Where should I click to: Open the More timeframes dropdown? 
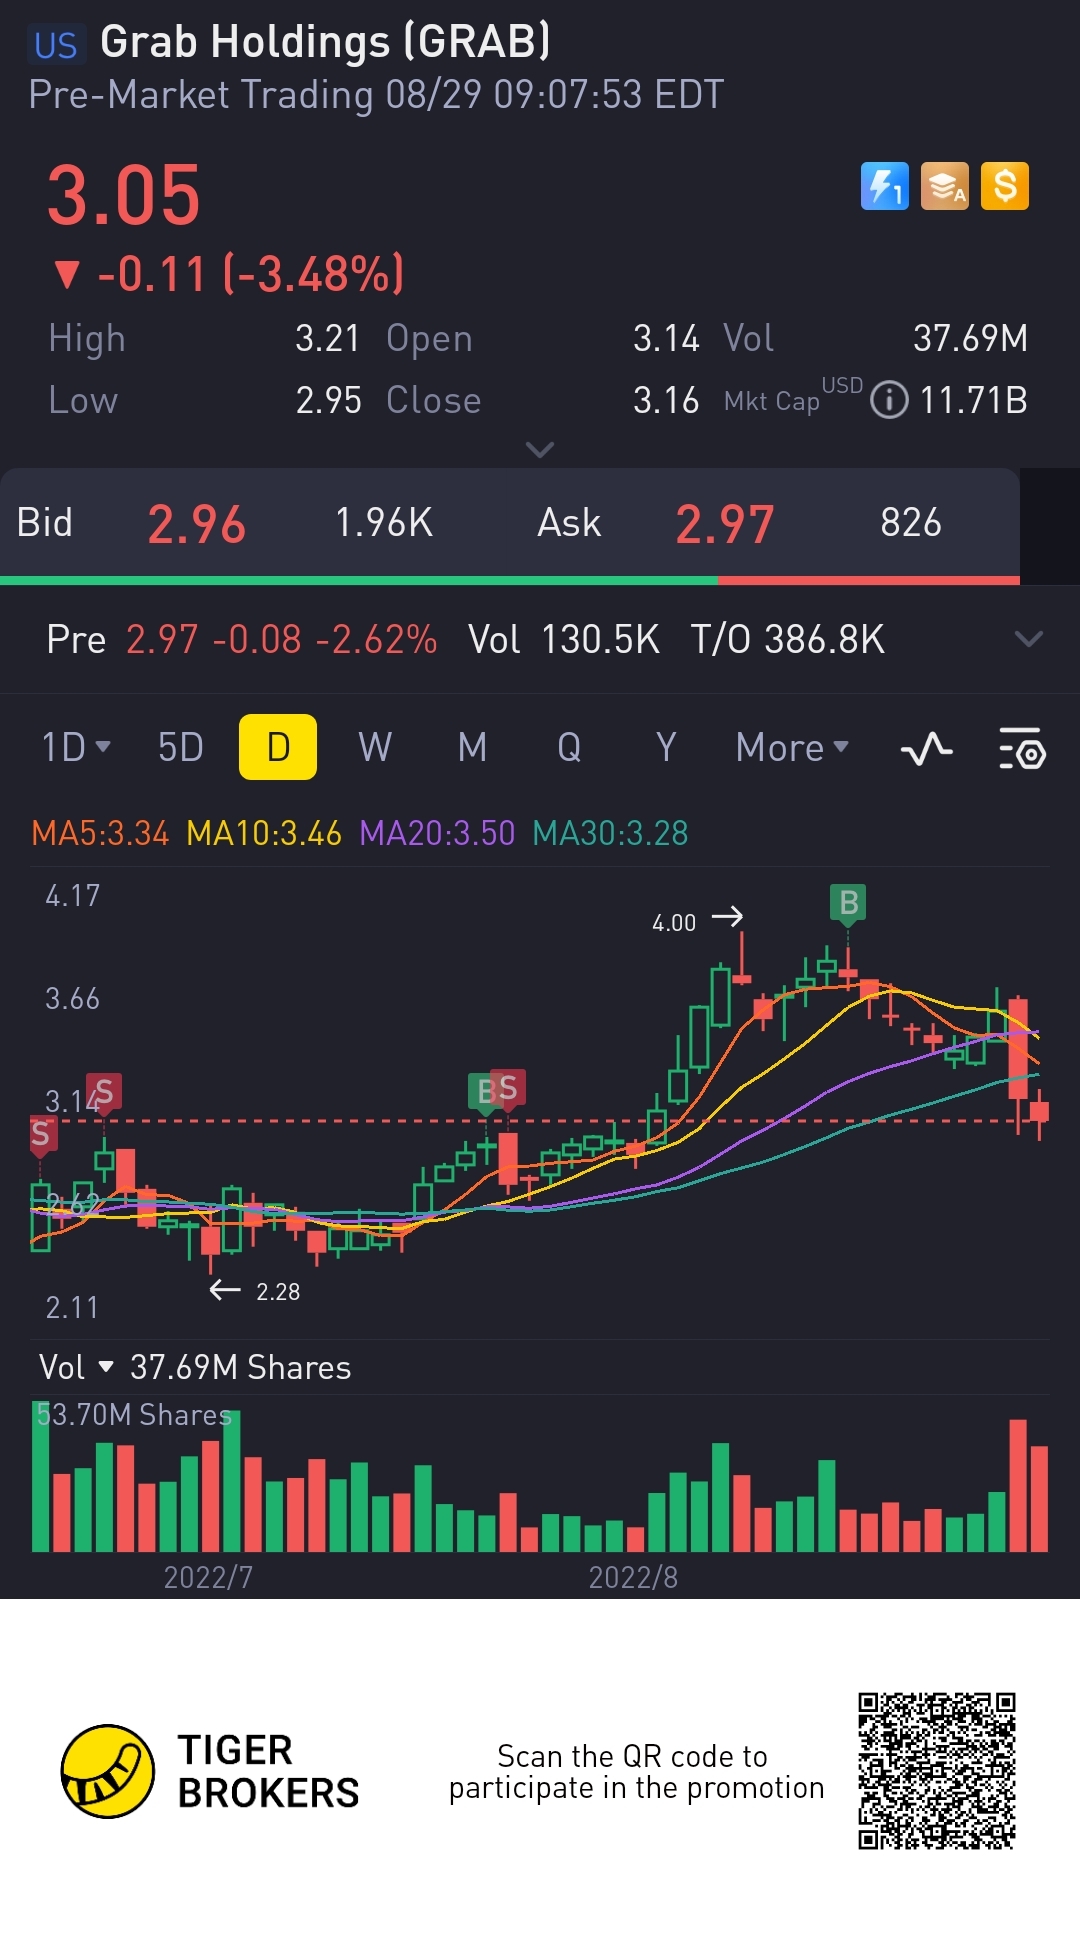pyautogui.click(x=792, y=747)
